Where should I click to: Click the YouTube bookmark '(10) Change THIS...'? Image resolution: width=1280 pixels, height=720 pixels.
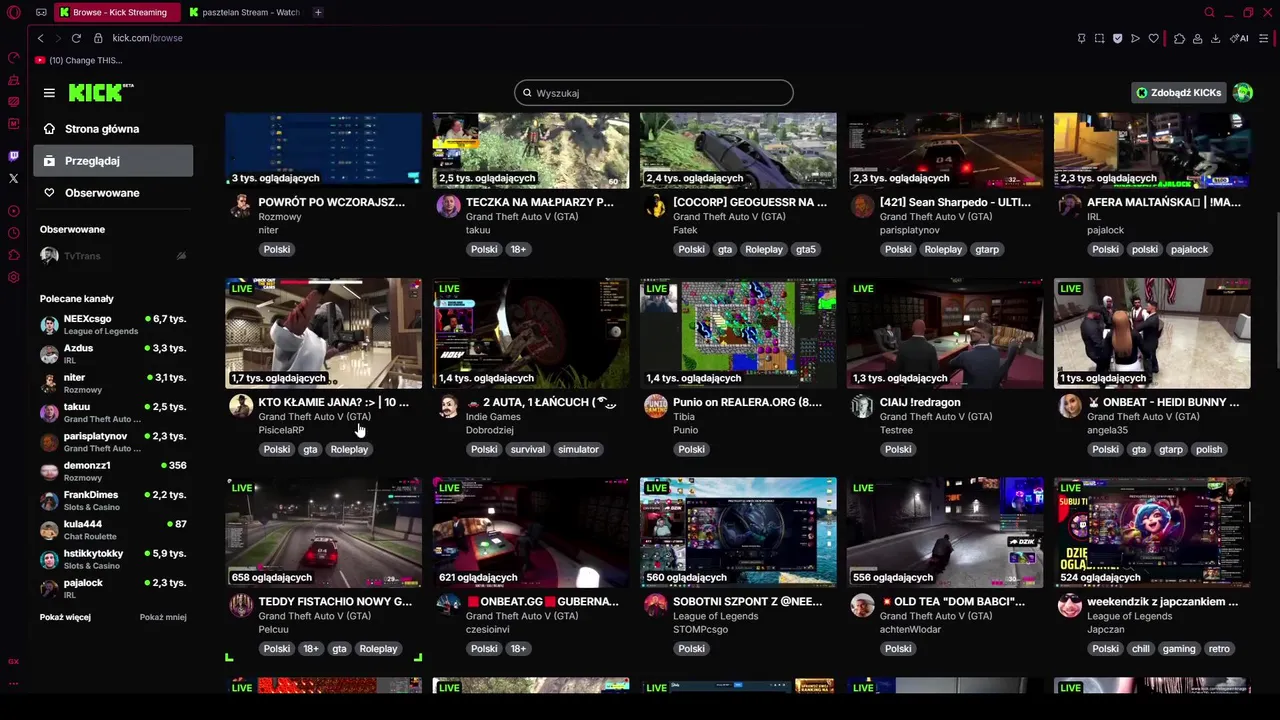point(78,60)
